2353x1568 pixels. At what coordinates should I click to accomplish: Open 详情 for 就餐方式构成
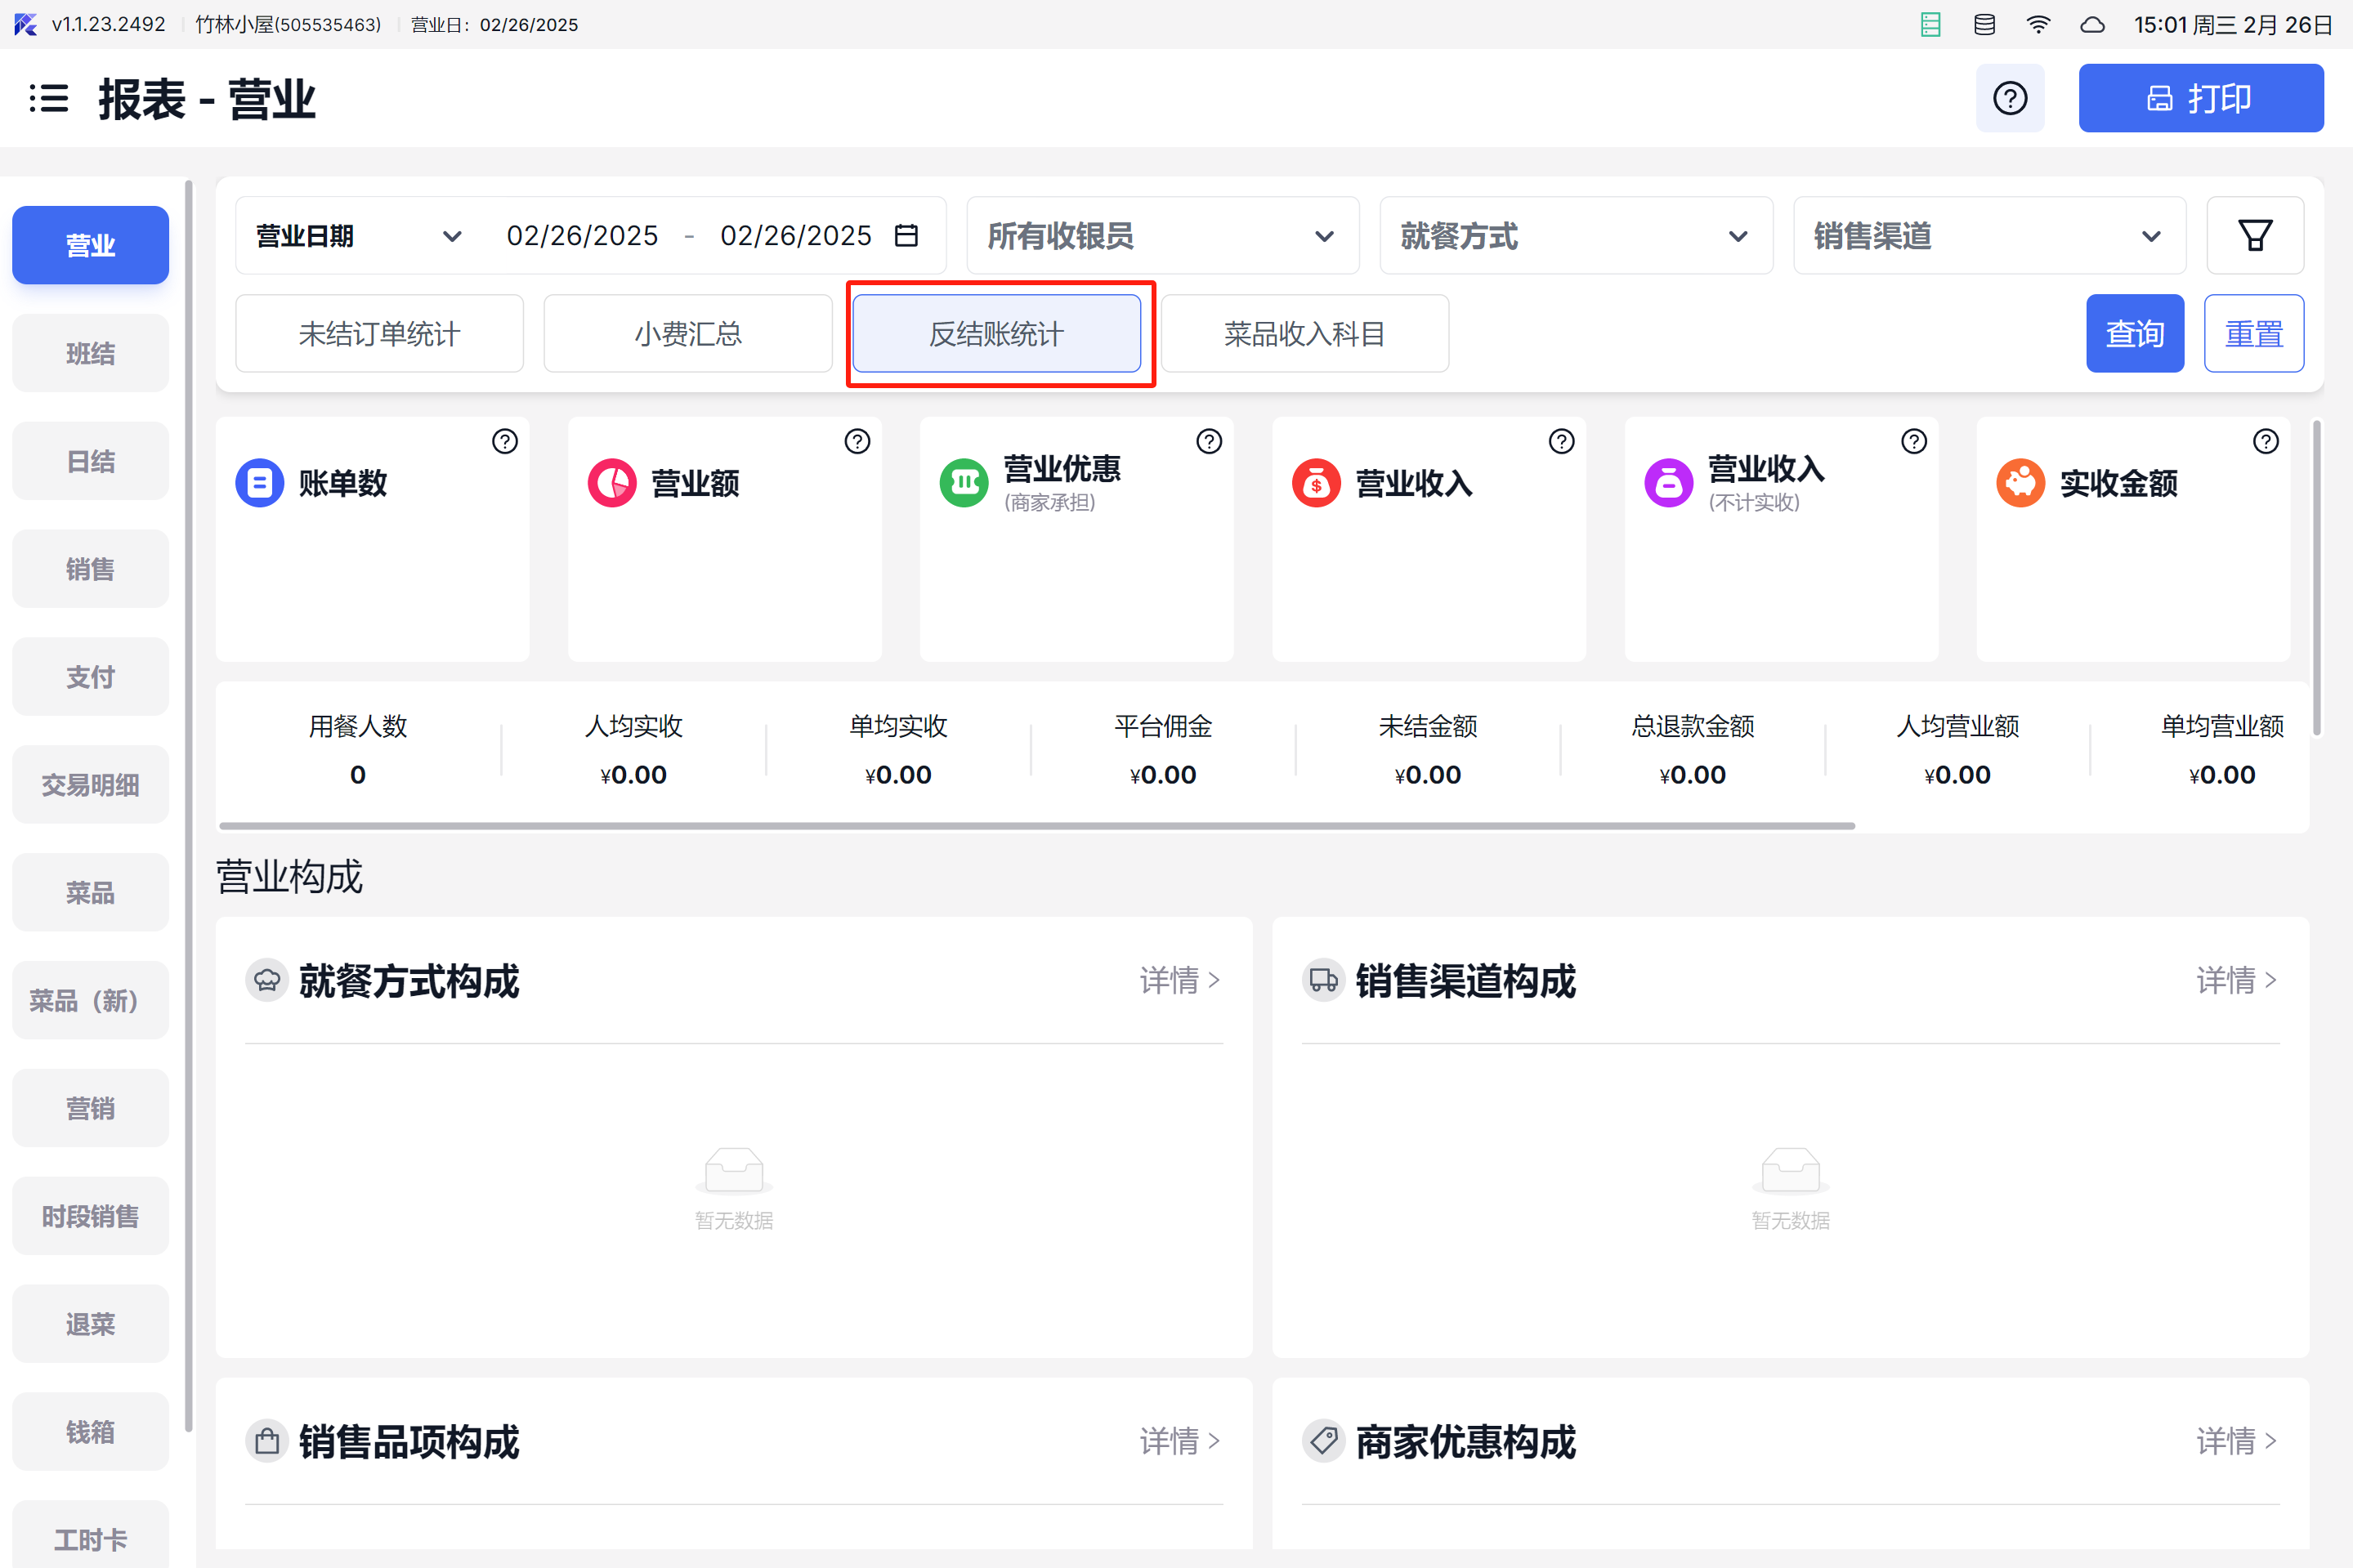[x=1180, y=980]
